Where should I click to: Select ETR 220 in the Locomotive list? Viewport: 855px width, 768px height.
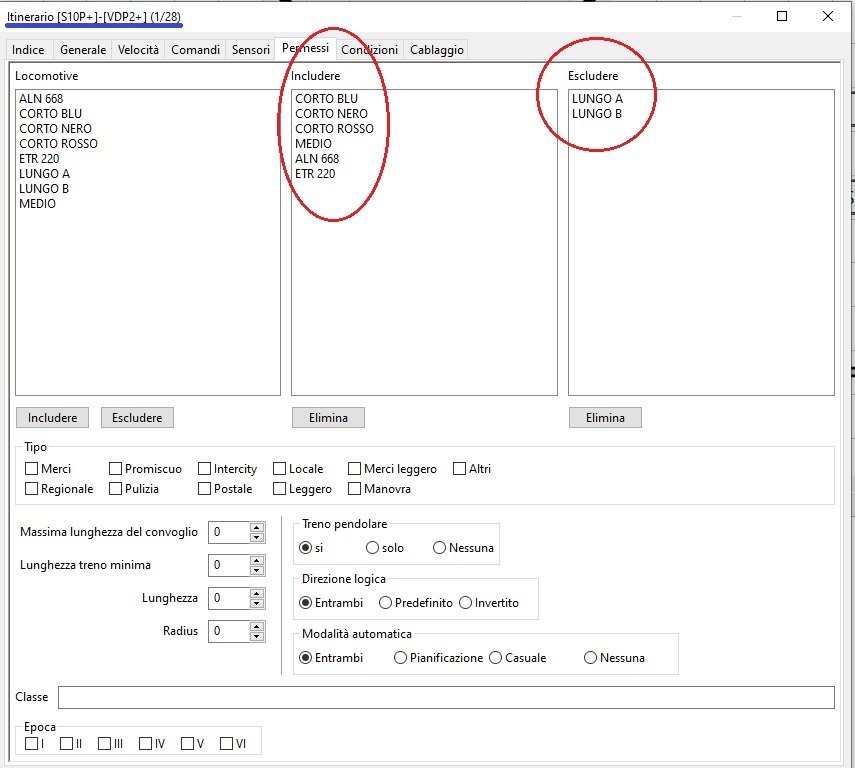[40, 159]
